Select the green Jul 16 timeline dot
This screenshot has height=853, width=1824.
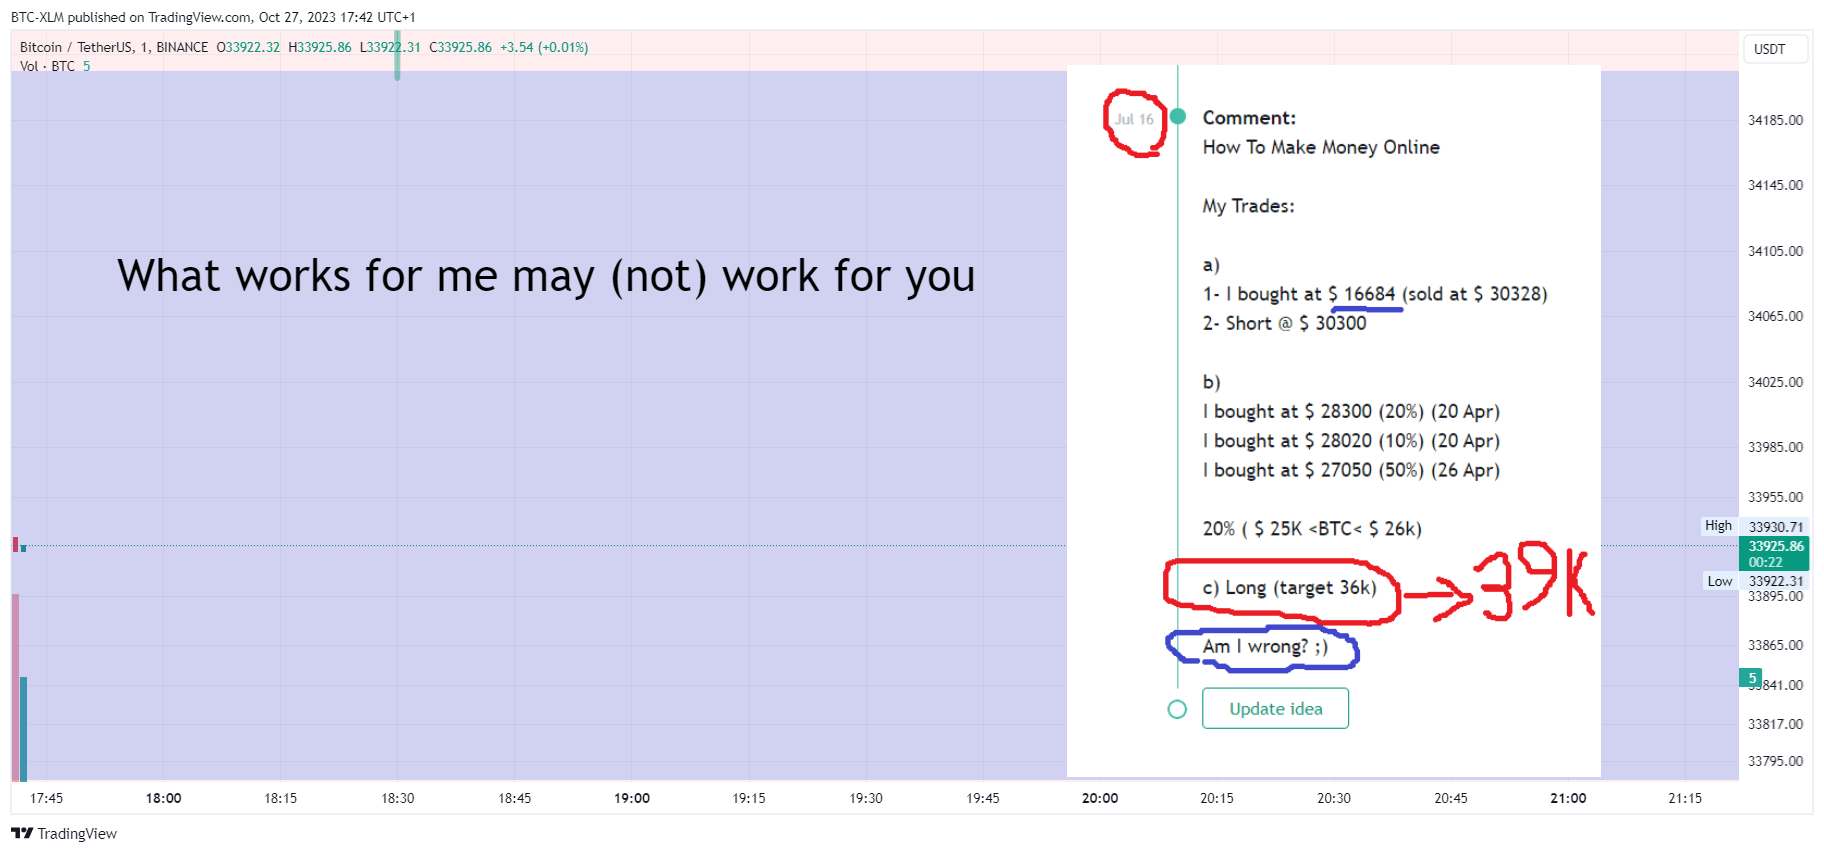pos(1178,117)
